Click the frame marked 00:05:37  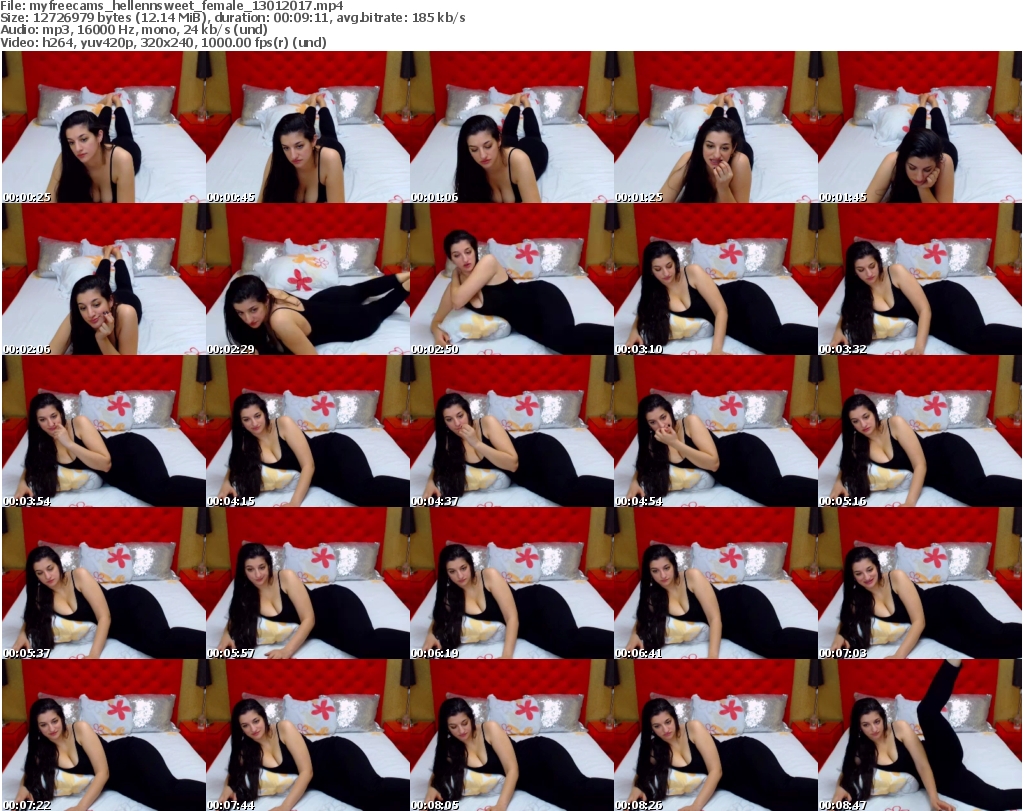[104, 583]
